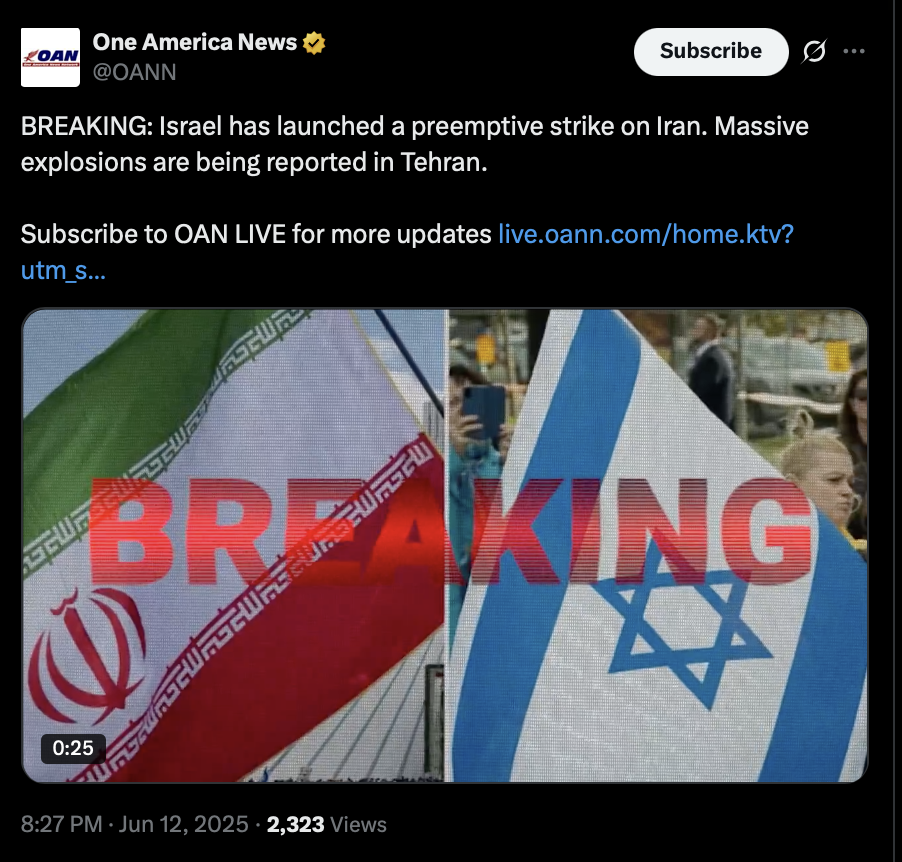The width and height of the screenshot is (902, 862).
Task: Open the three-dot more options menu
Action: point(854,51)
